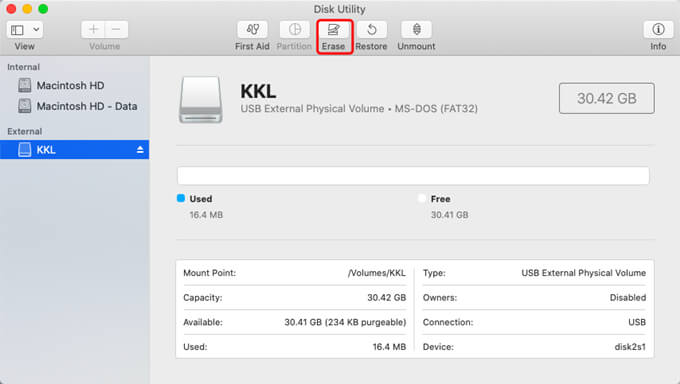Click the Macintosh HD - Data disk icon
This screenshot has width=680, height=384.
tap(25, 106)
